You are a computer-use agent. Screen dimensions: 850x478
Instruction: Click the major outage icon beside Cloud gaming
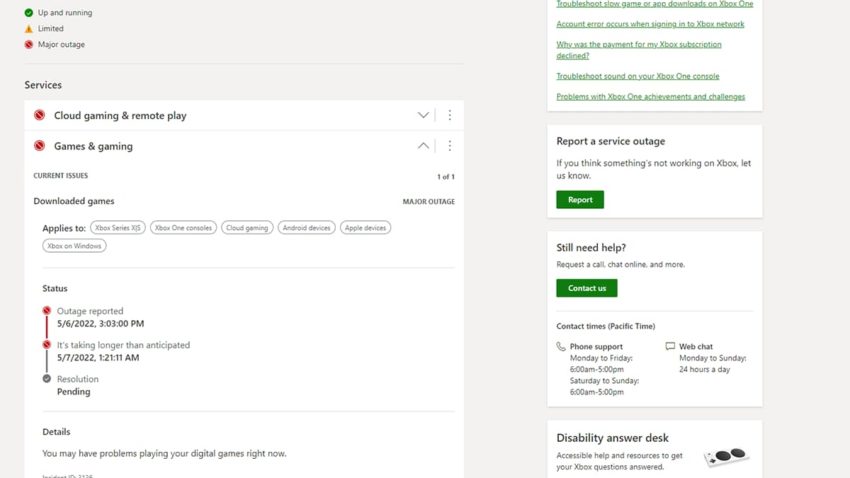coord(39,115)
